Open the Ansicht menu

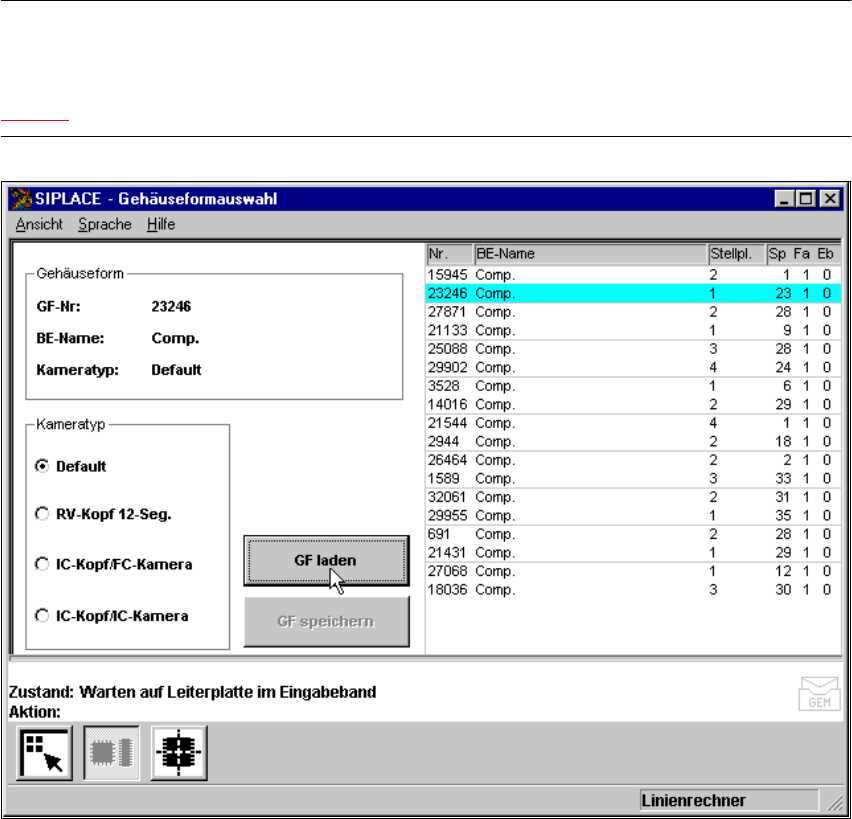(x=39, y=224)
